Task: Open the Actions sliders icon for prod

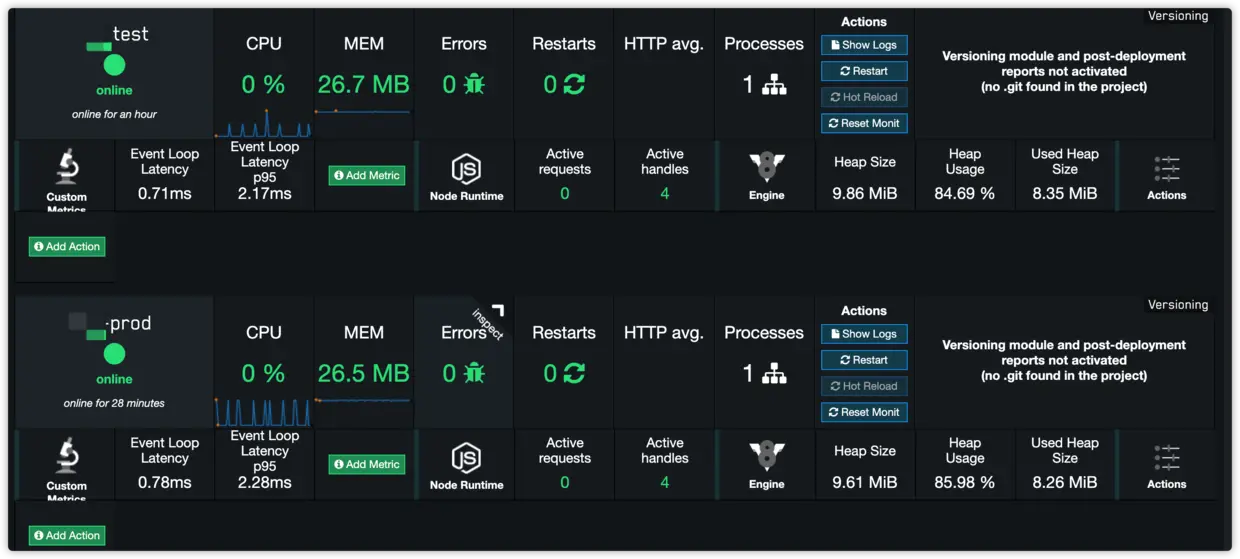Action: click(x=1166, y=456)
